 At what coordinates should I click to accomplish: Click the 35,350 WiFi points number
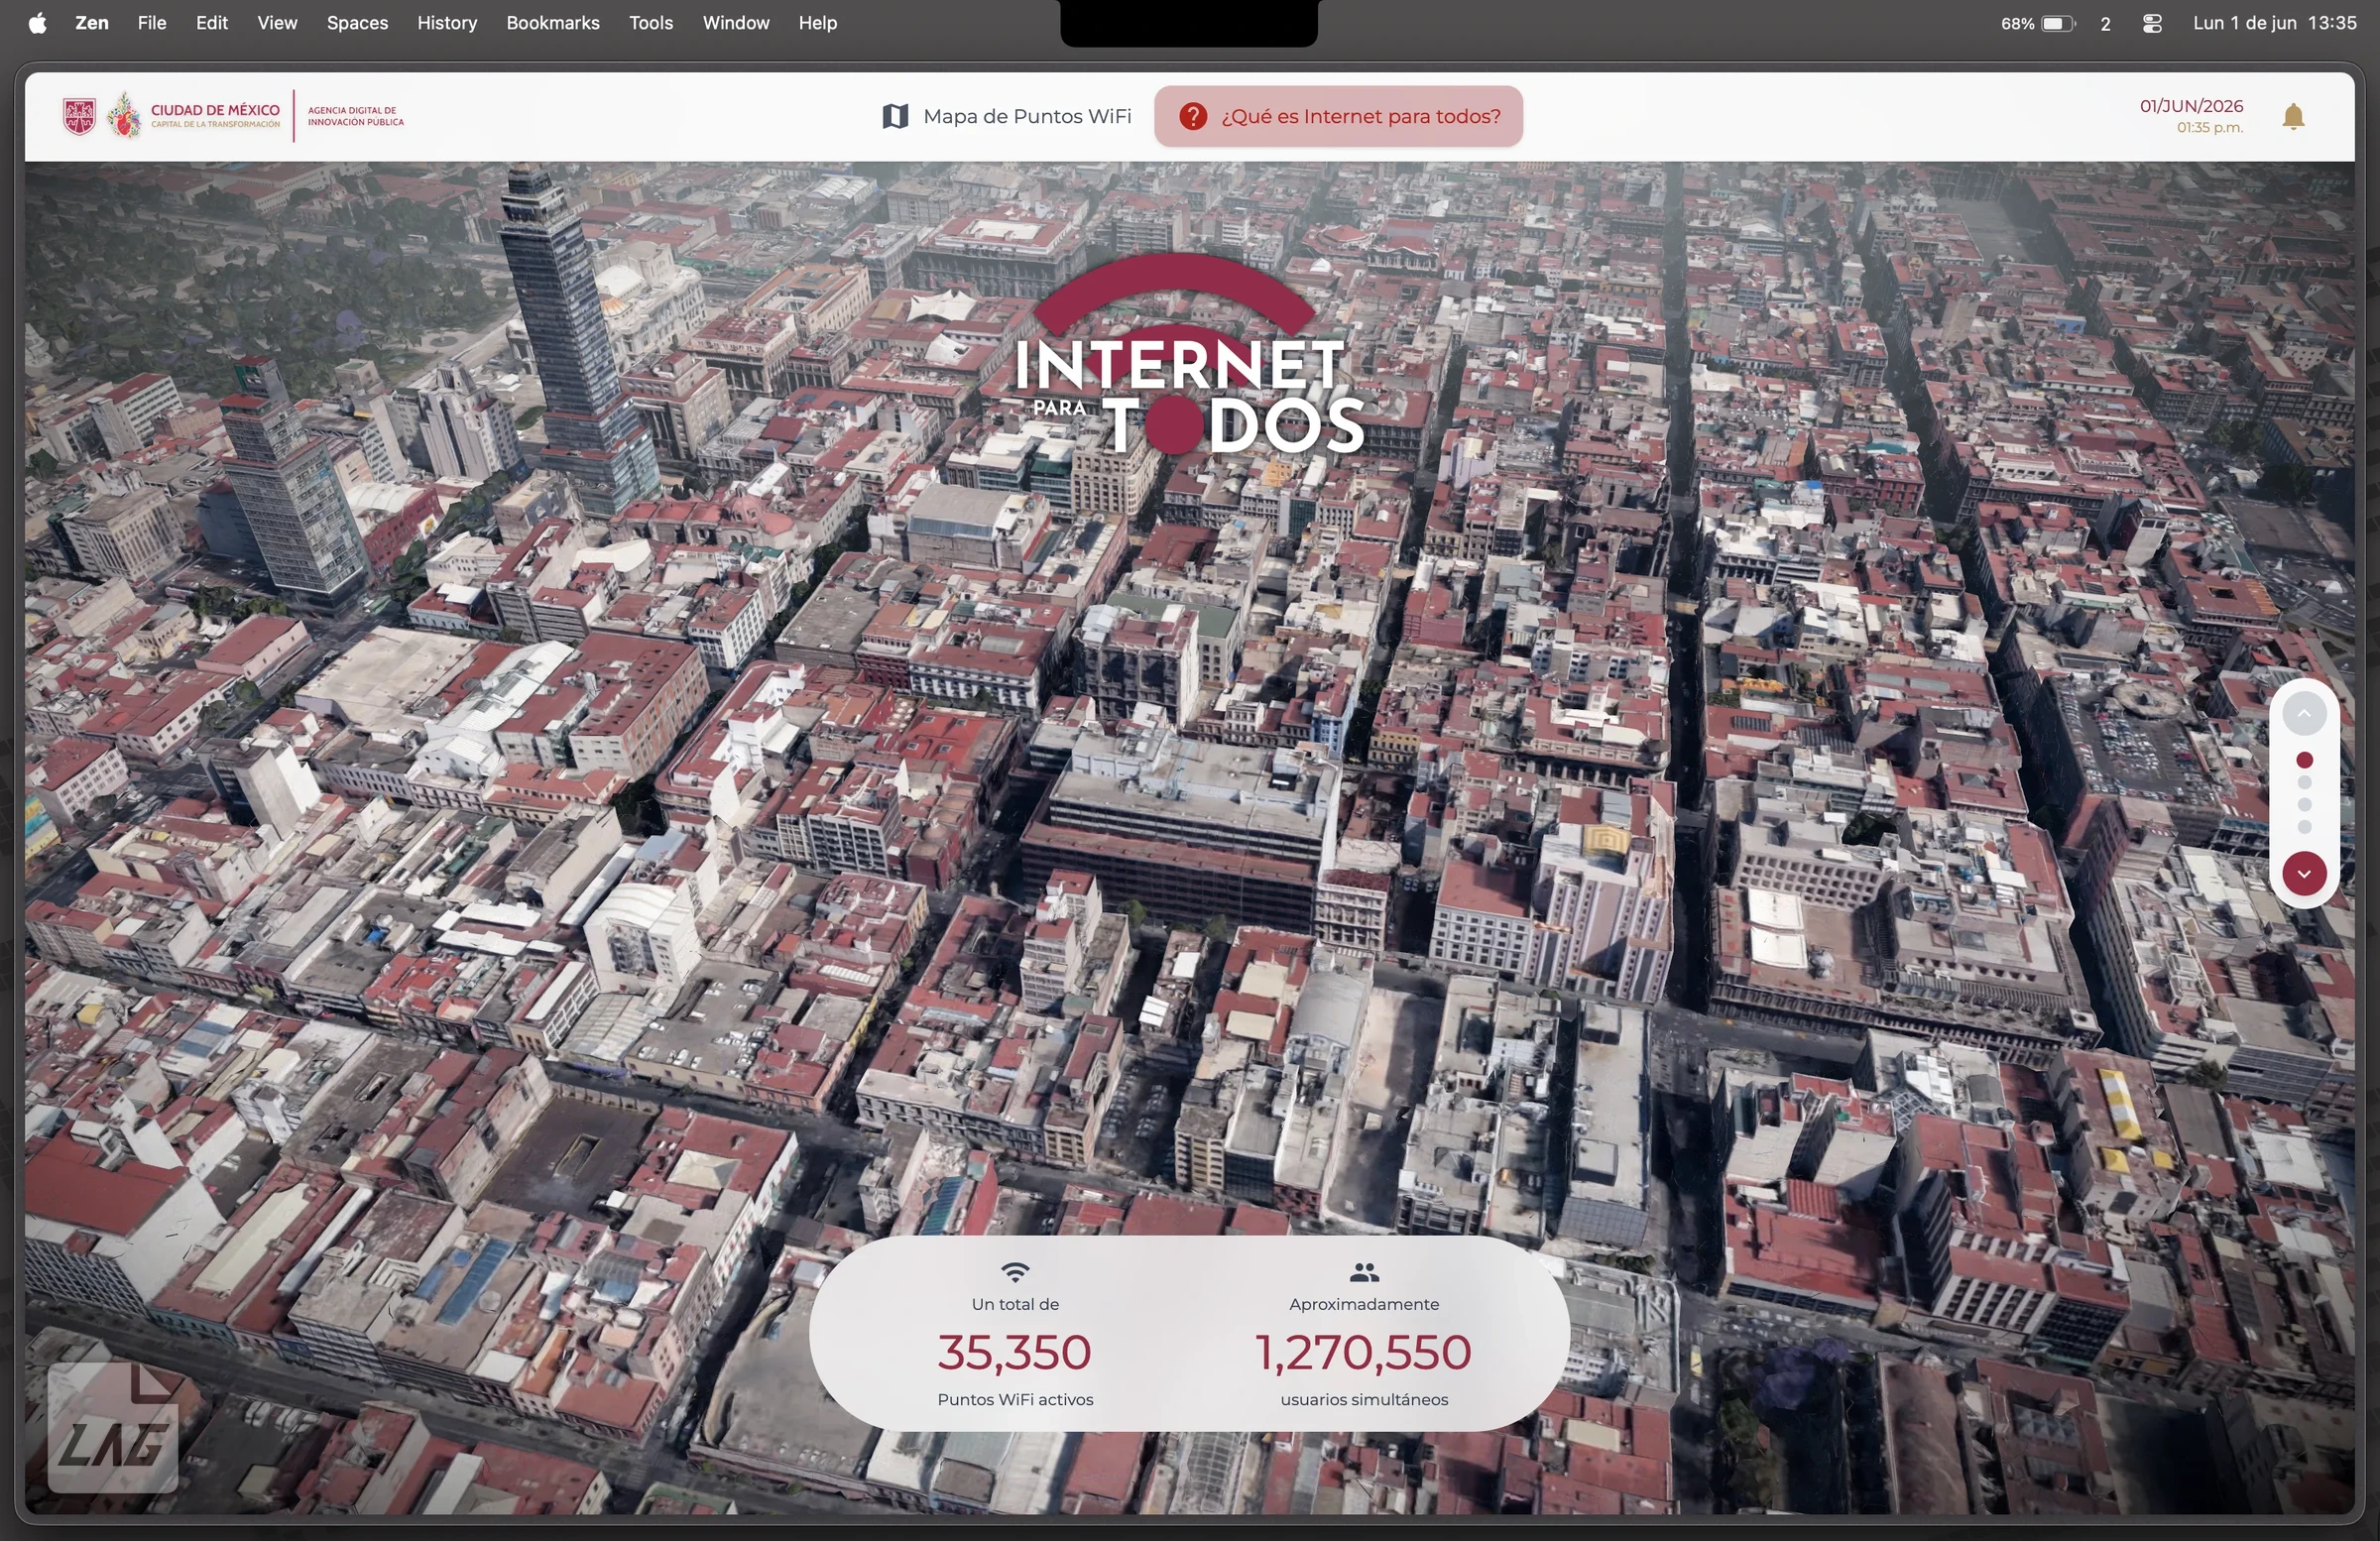coord(1014,1352)
